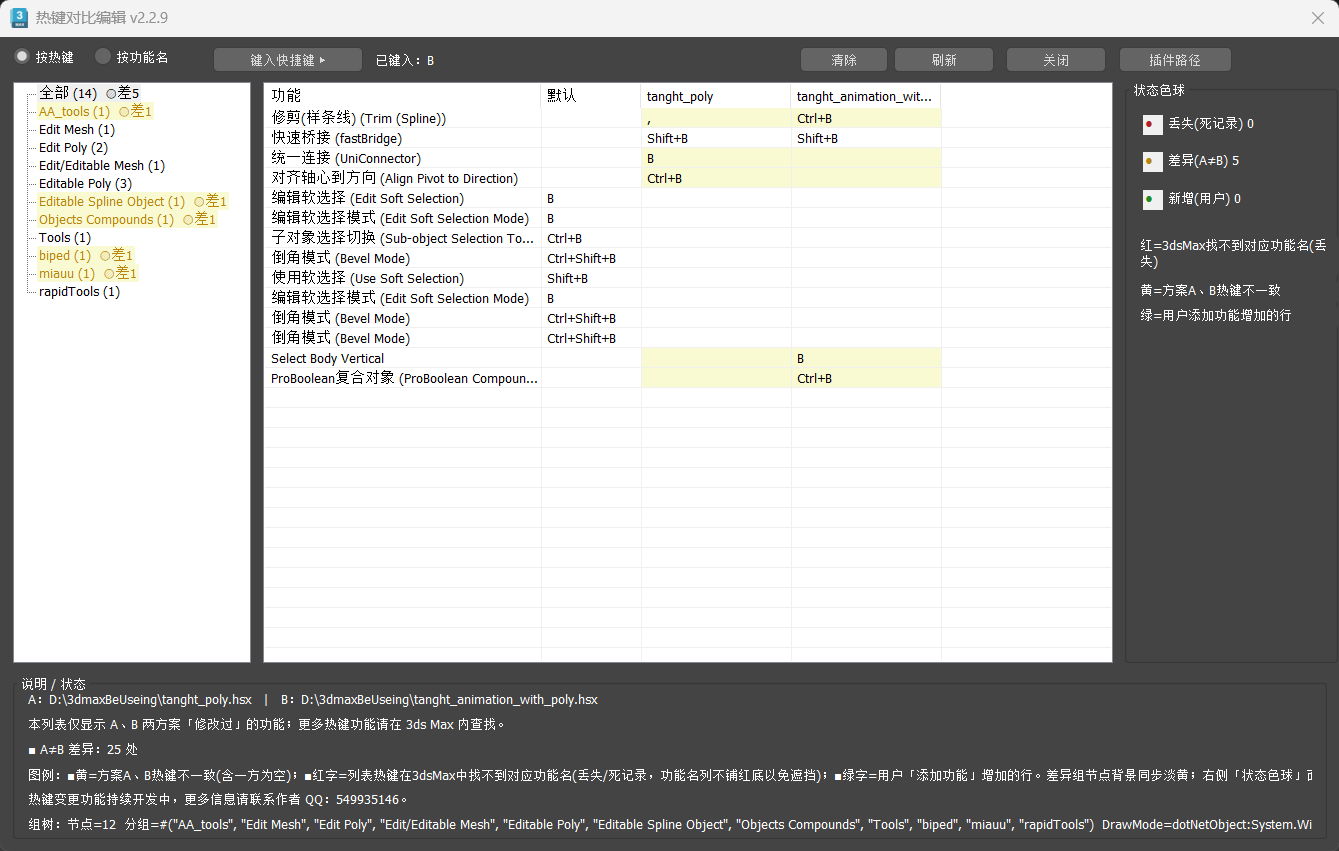The image size is (1339, 851).
Task: Toggle the yellow 差异(A≠B) status ball
Action: click(1152, 161)
